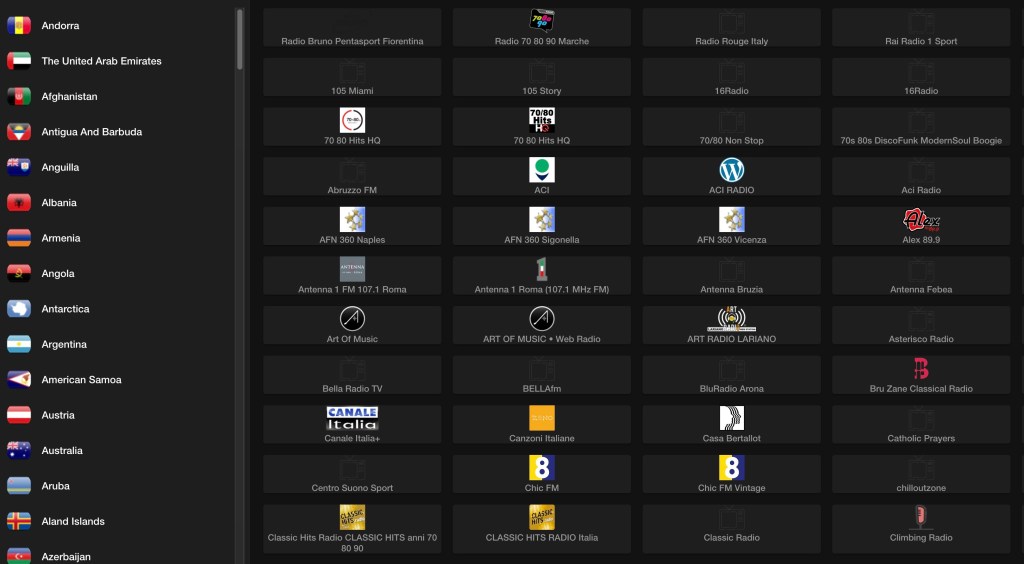Open the Alex 89.9 station logo
The width and height of the screenshot is (1024, 564).
pos(921,220)
